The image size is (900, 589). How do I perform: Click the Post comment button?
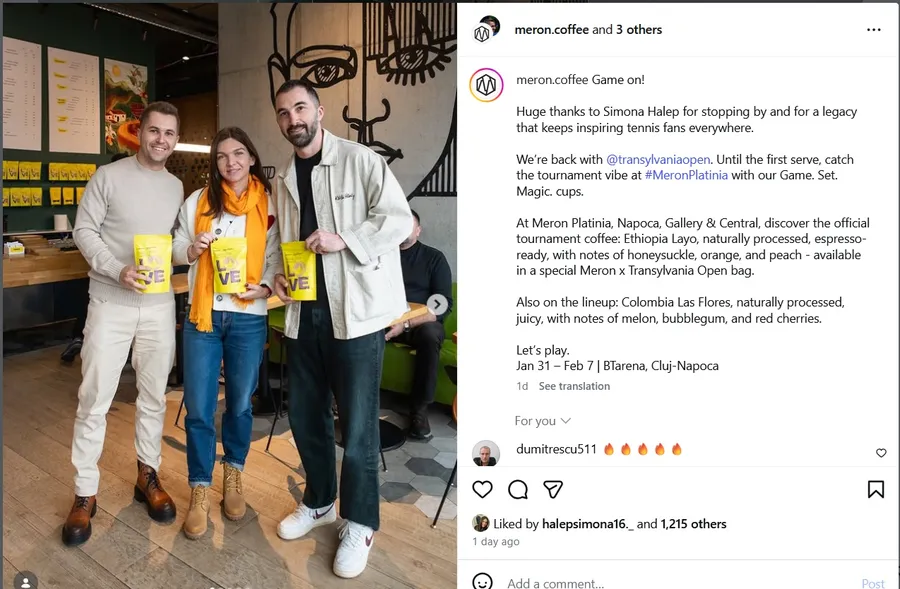(x=873, y=583)
